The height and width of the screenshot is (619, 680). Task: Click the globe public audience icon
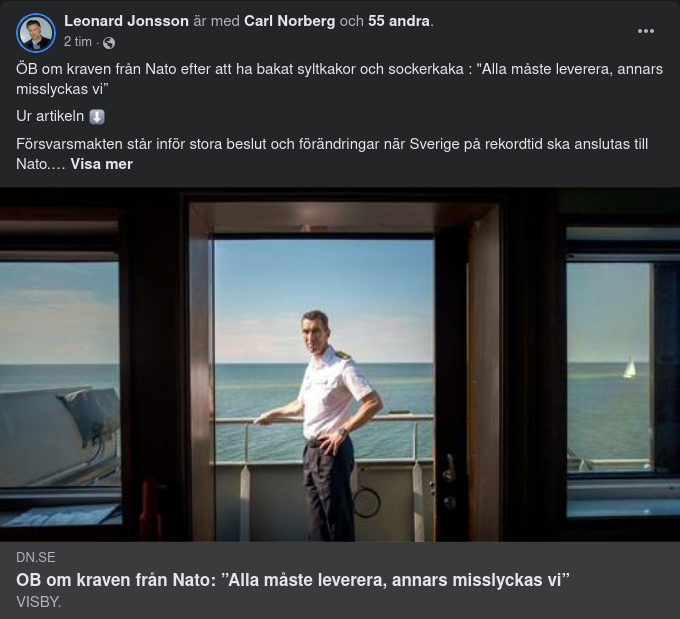click(x=109, y=43)
